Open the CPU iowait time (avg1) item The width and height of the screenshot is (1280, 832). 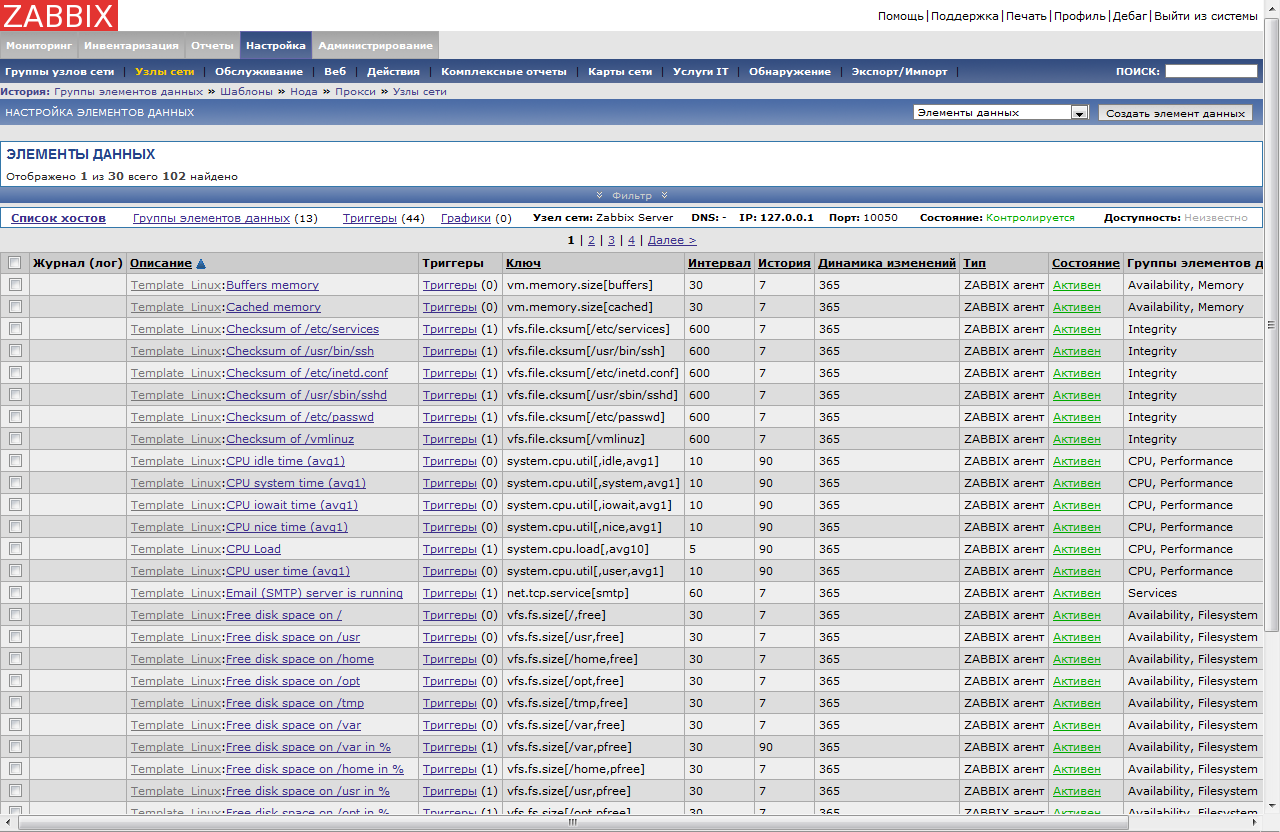tap(292, 505)
